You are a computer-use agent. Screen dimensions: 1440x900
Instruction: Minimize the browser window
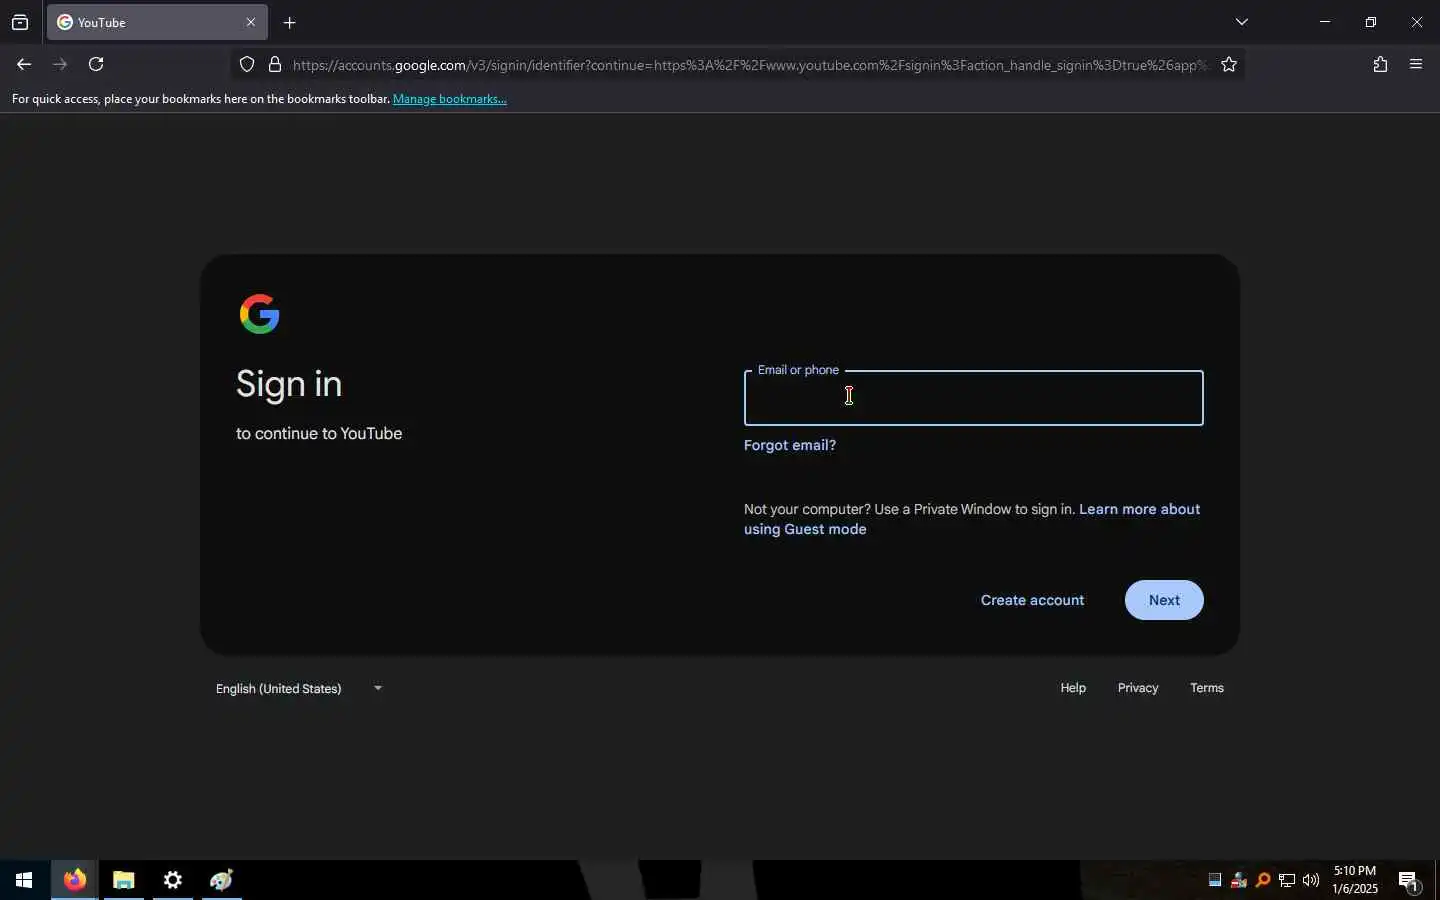1325,22
